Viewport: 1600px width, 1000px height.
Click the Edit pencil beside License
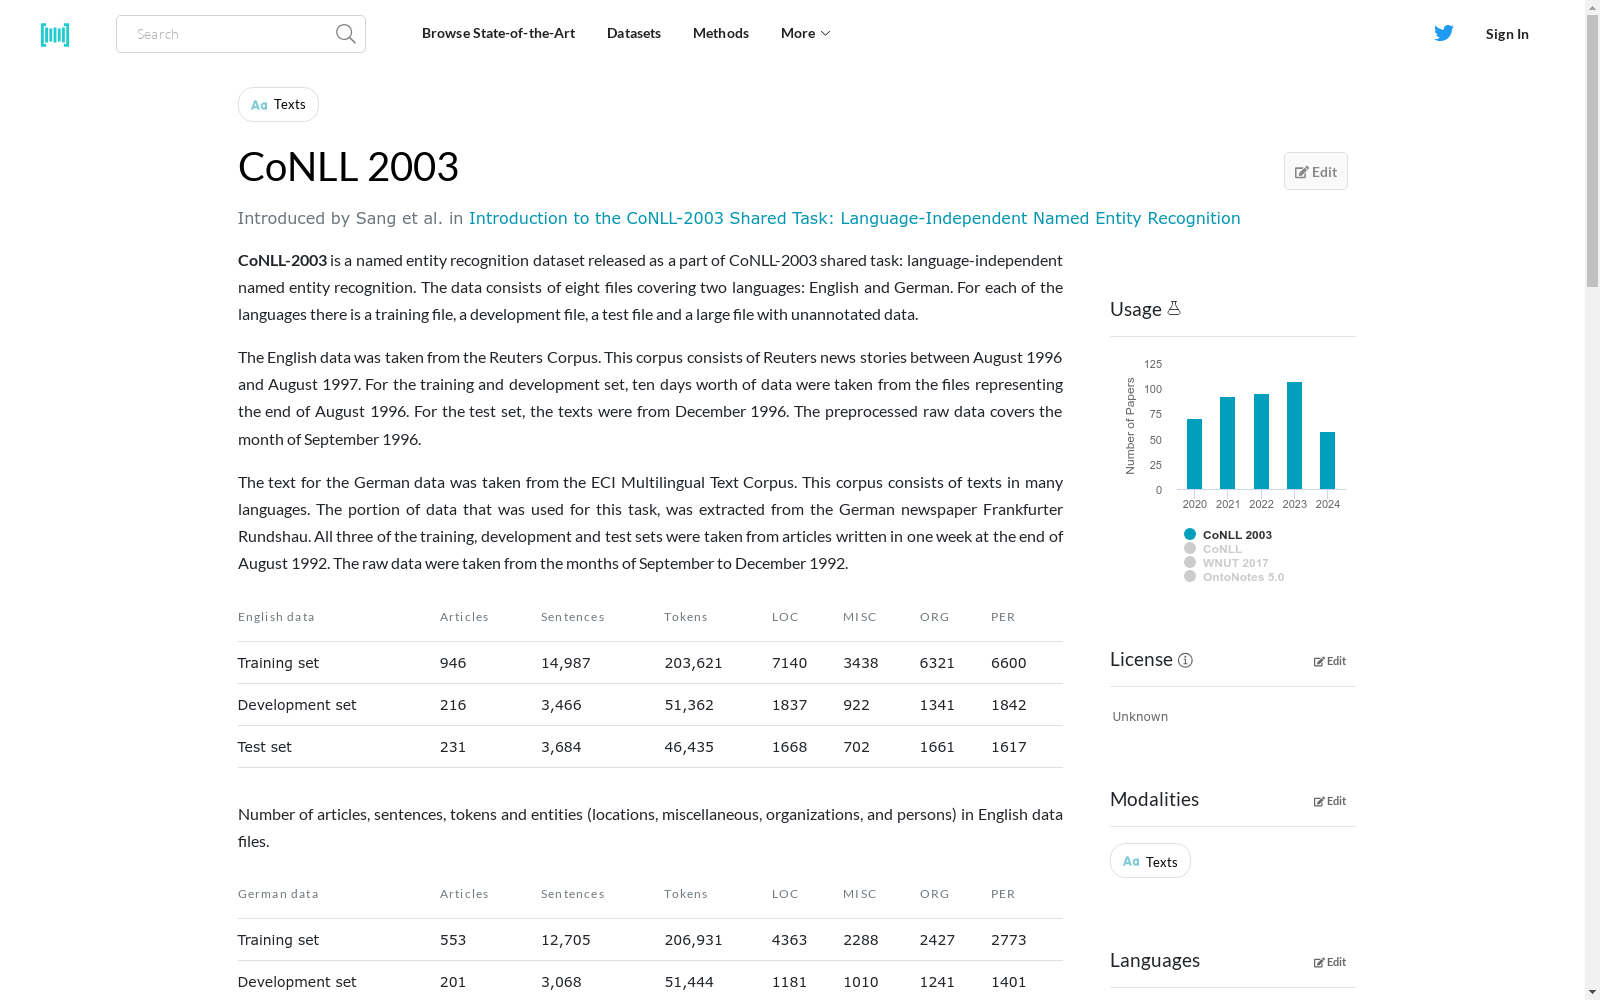1329,661
